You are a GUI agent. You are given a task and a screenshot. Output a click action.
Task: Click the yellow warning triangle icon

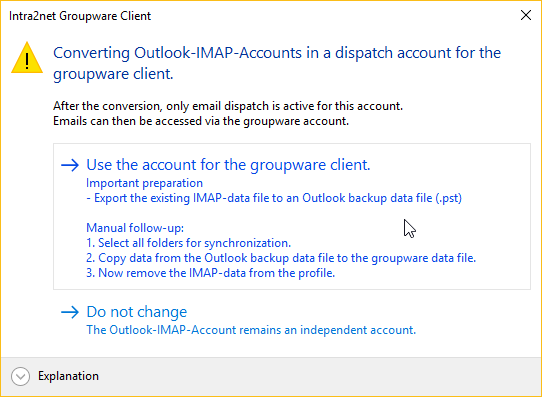(27, 58)
